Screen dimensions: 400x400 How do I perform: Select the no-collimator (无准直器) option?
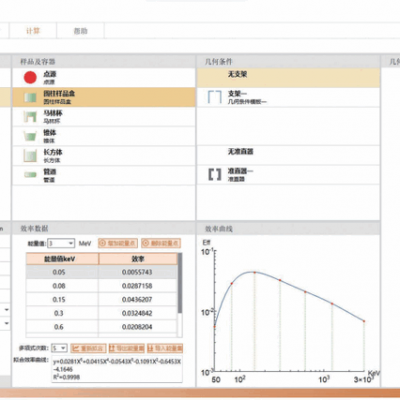click(x=288, y=155)
